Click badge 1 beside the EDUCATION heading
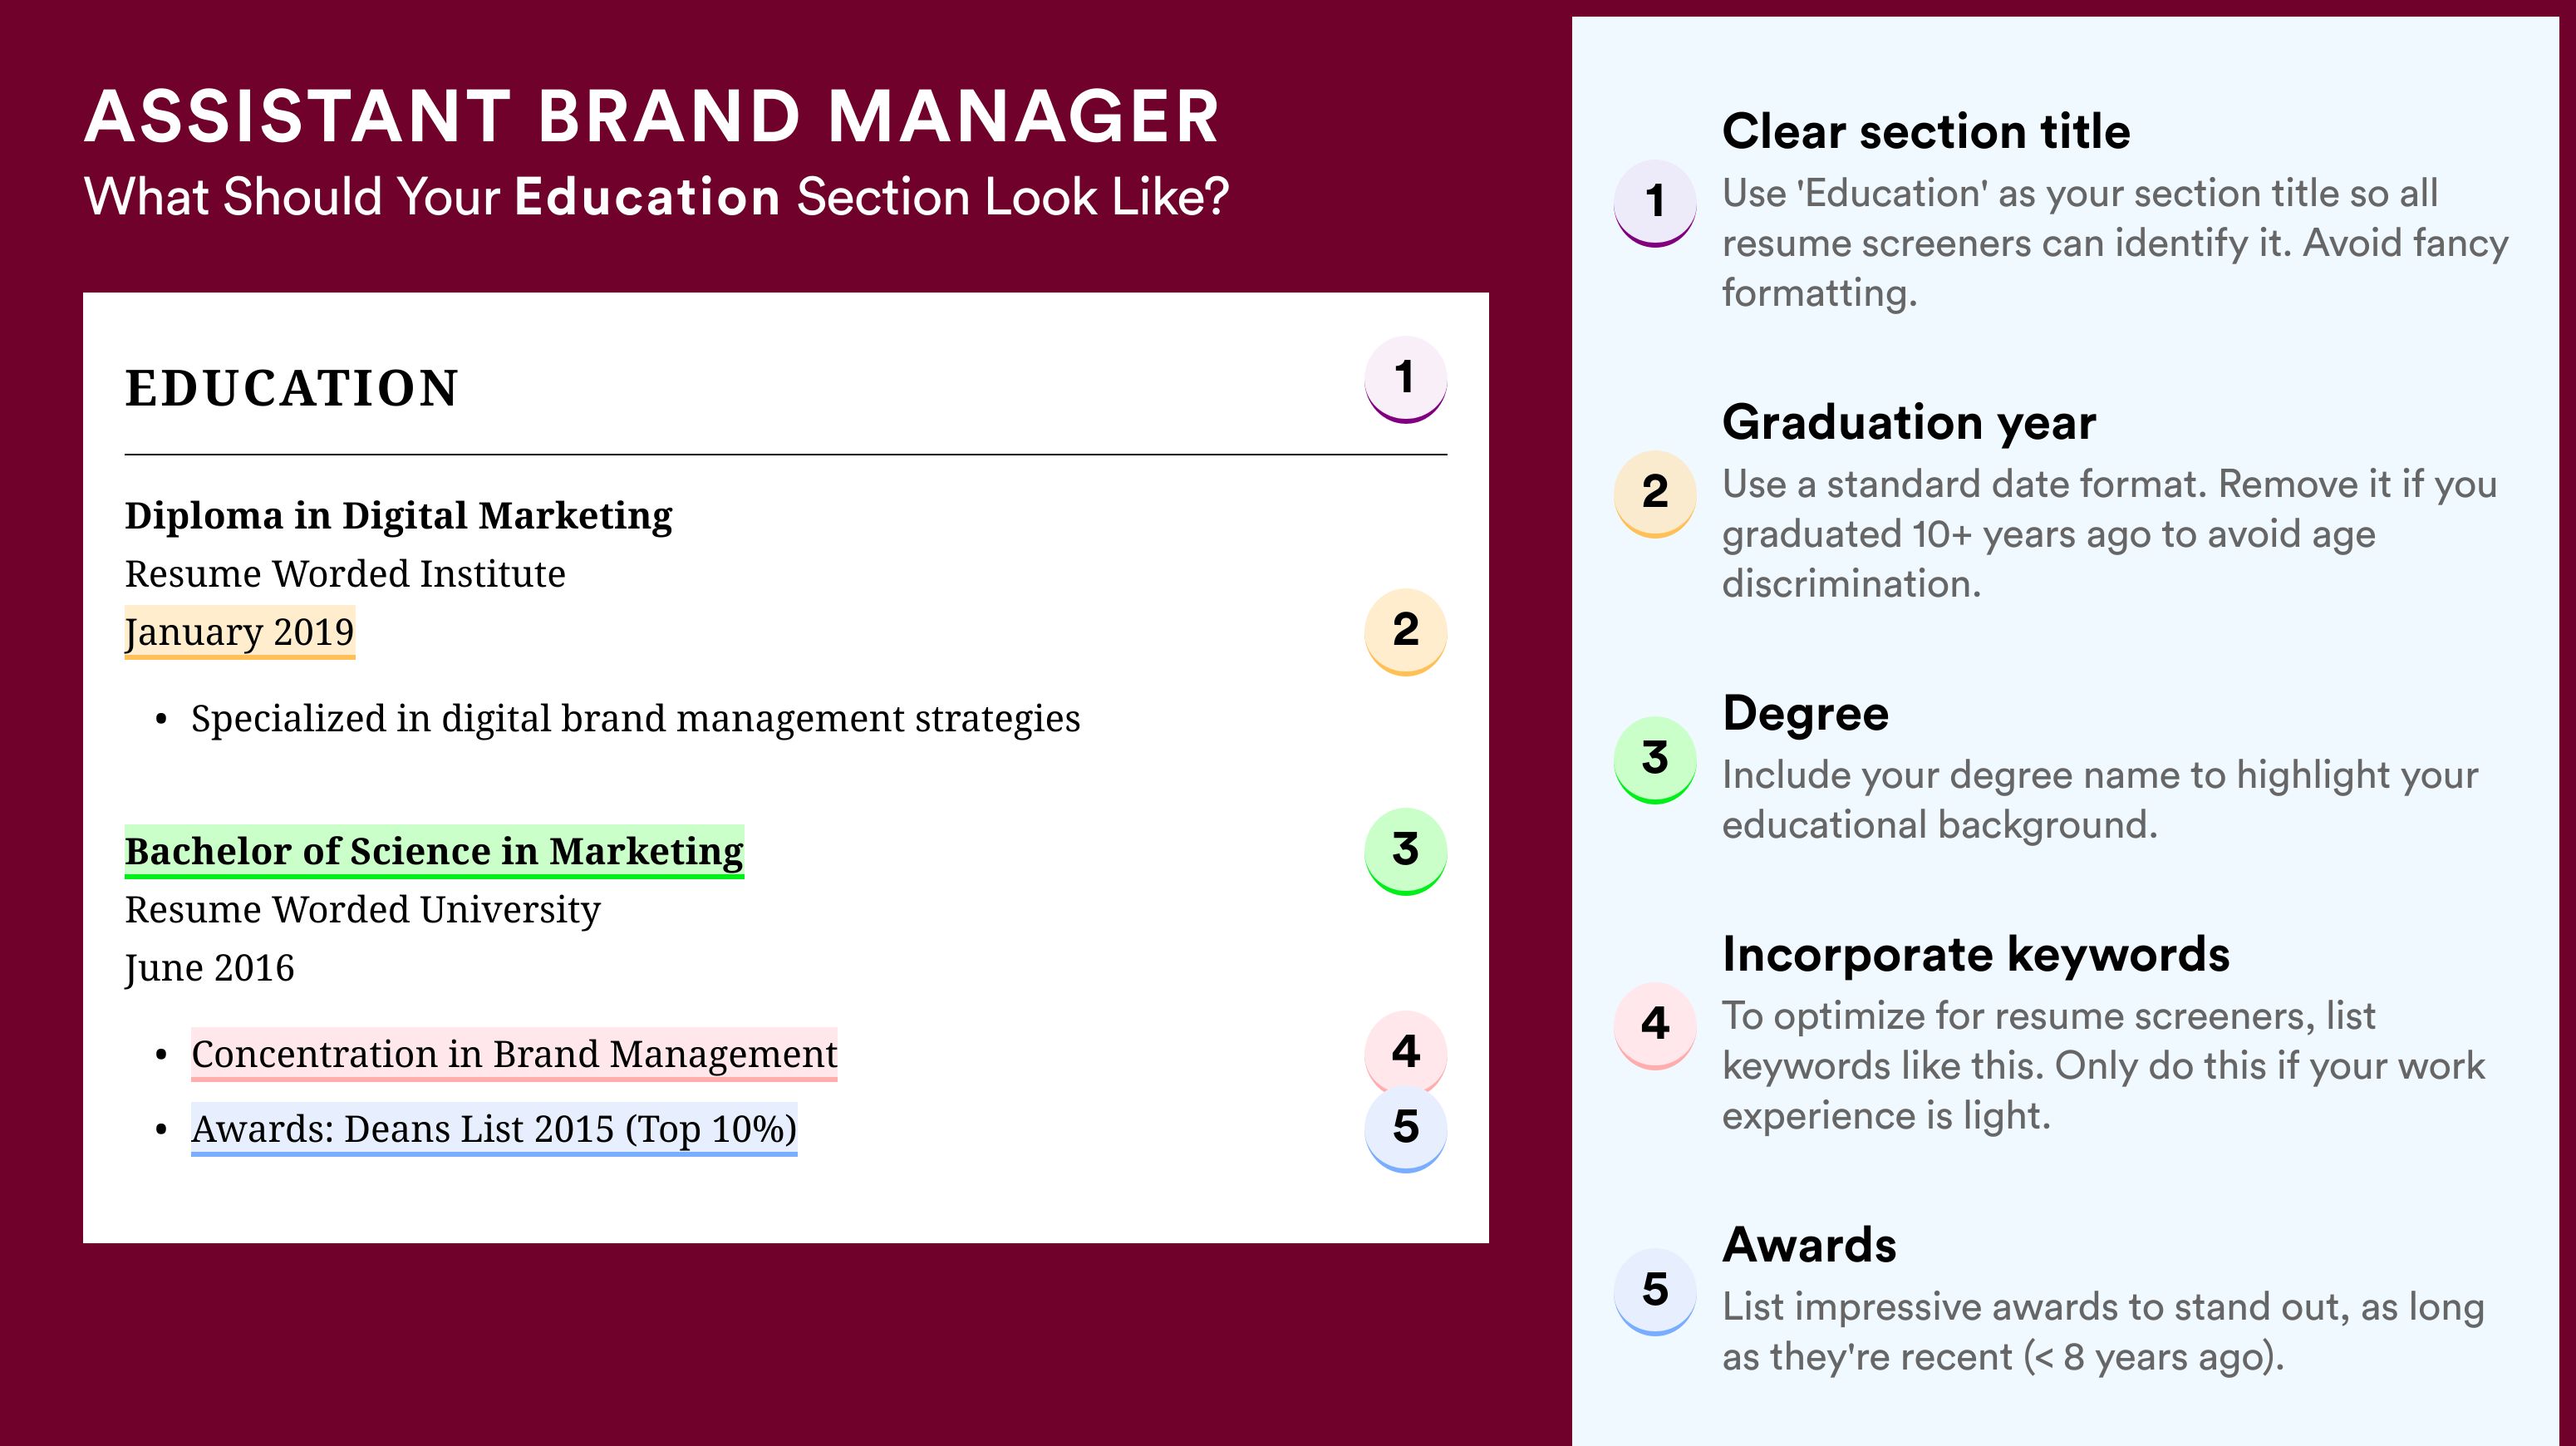The width and height of the screenshot is (2576, 1446). [x=1405, y=379]
